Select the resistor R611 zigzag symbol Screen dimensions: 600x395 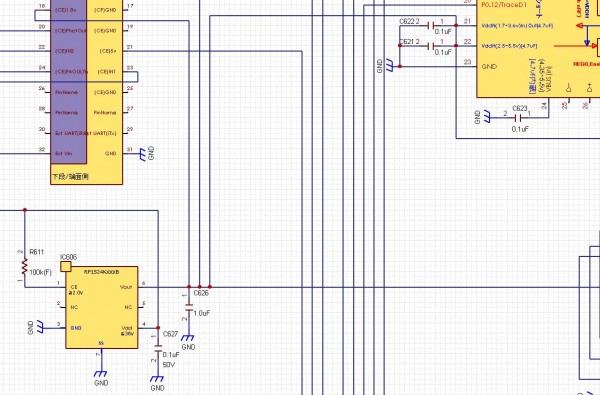25,267
